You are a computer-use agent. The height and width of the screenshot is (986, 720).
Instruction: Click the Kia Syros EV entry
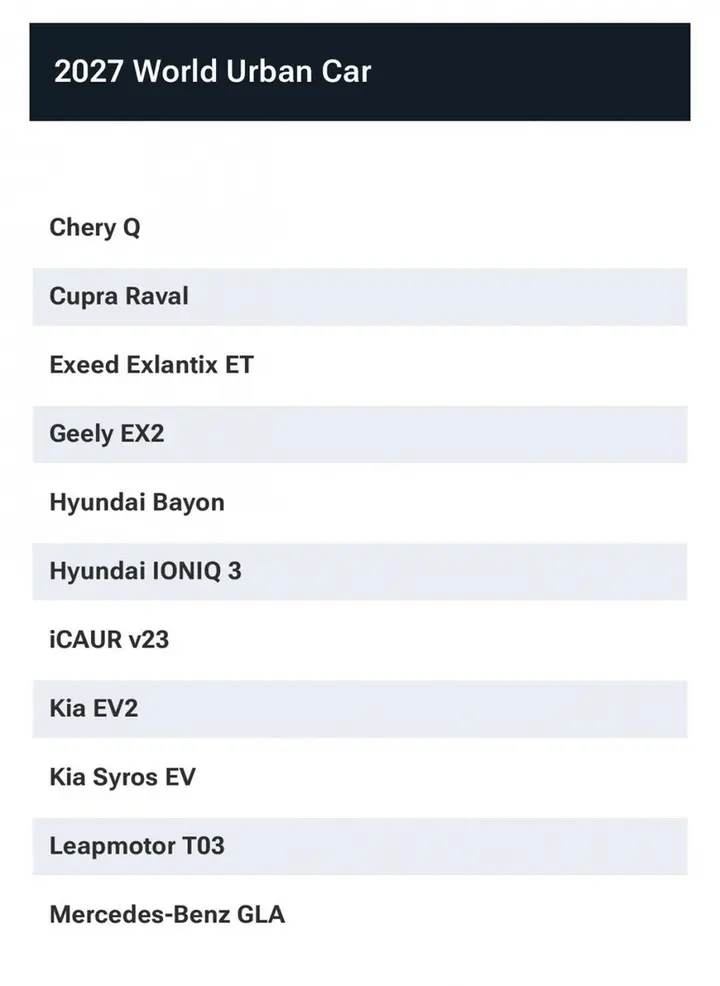pyautogui.click(x=360, y=777)
